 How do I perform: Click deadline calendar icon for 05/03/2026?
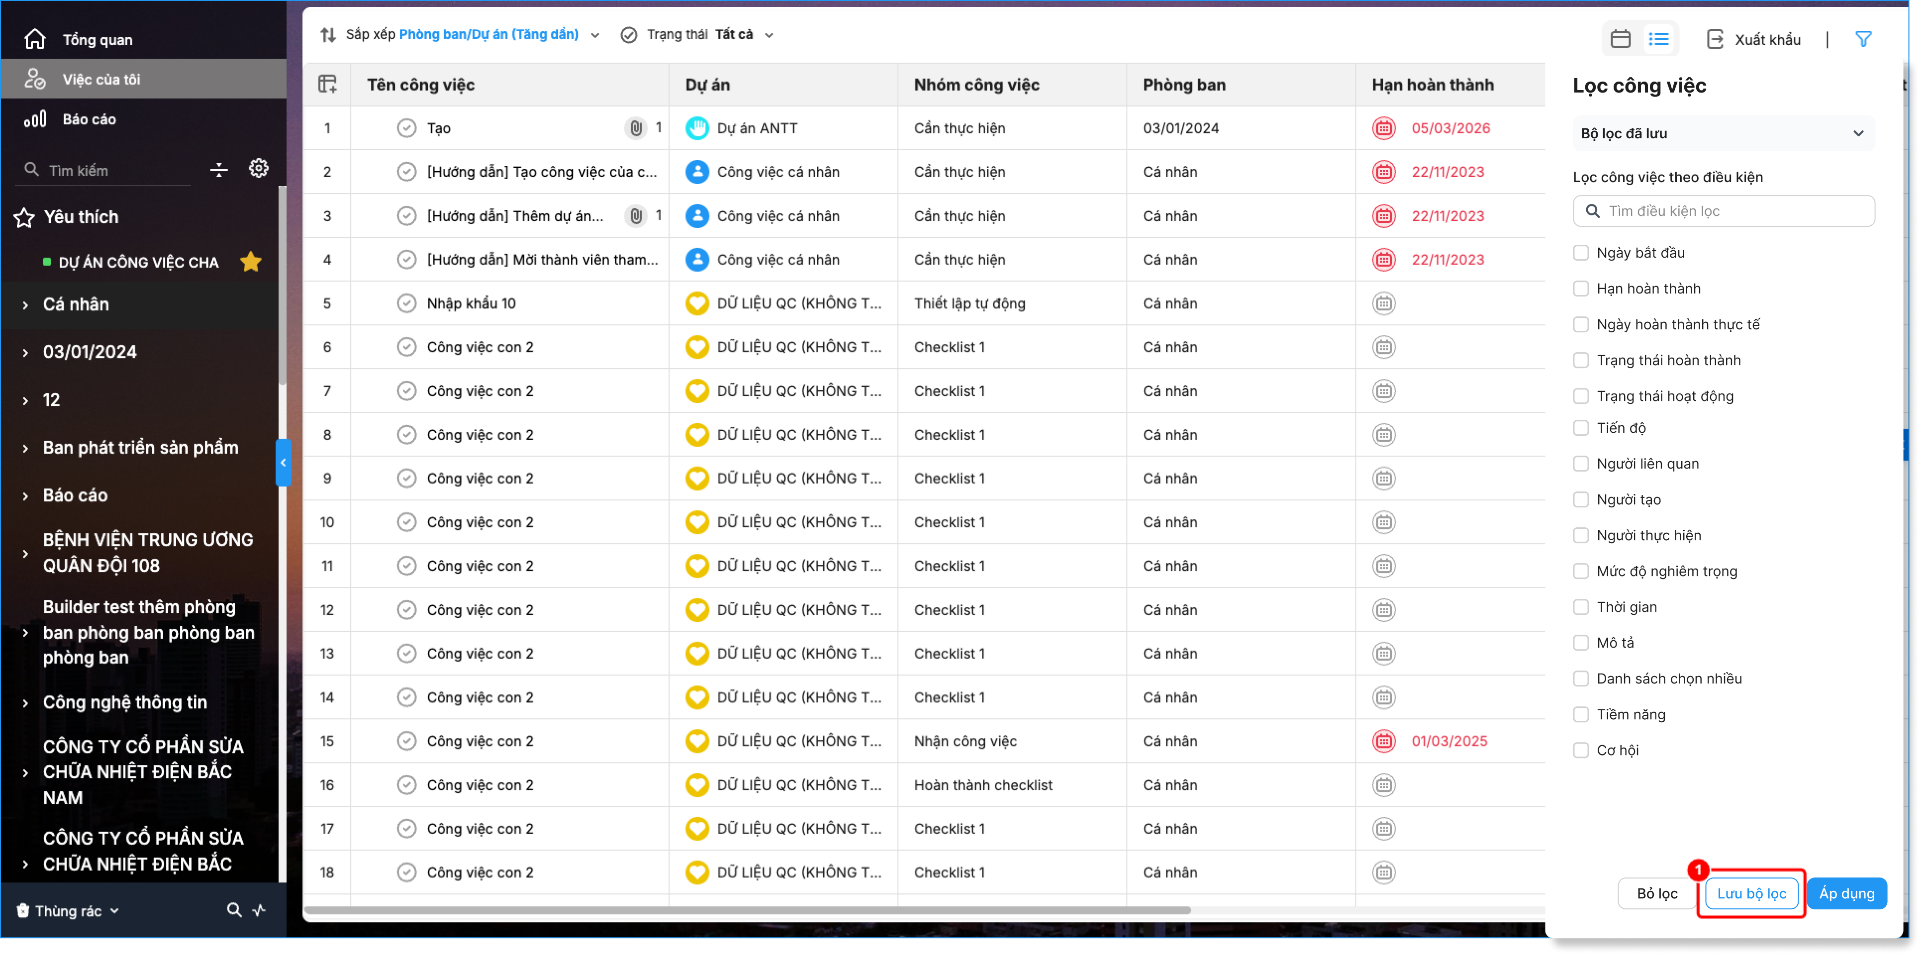pos(1384,128)
